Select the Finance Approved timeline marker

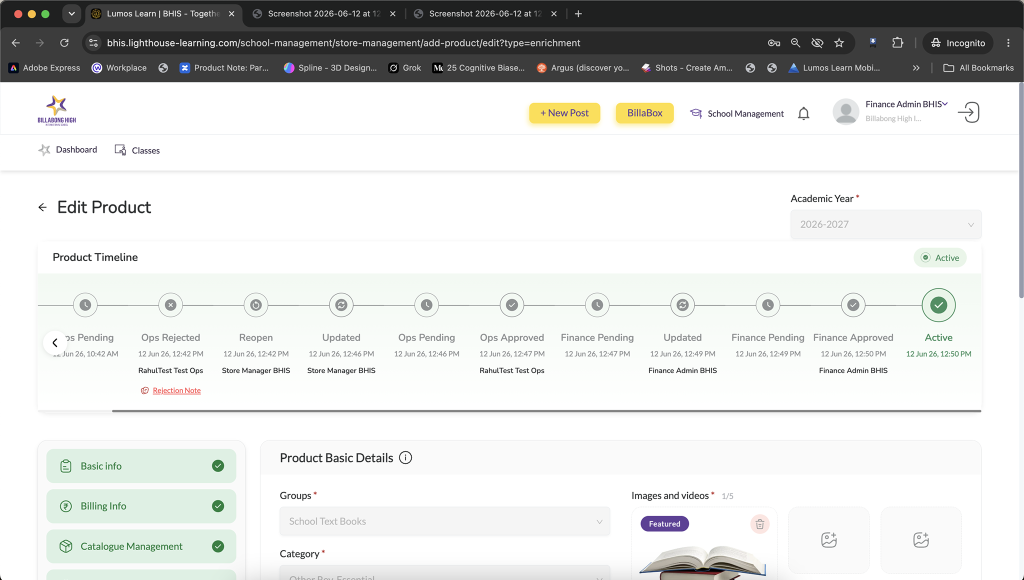point(853,305)
